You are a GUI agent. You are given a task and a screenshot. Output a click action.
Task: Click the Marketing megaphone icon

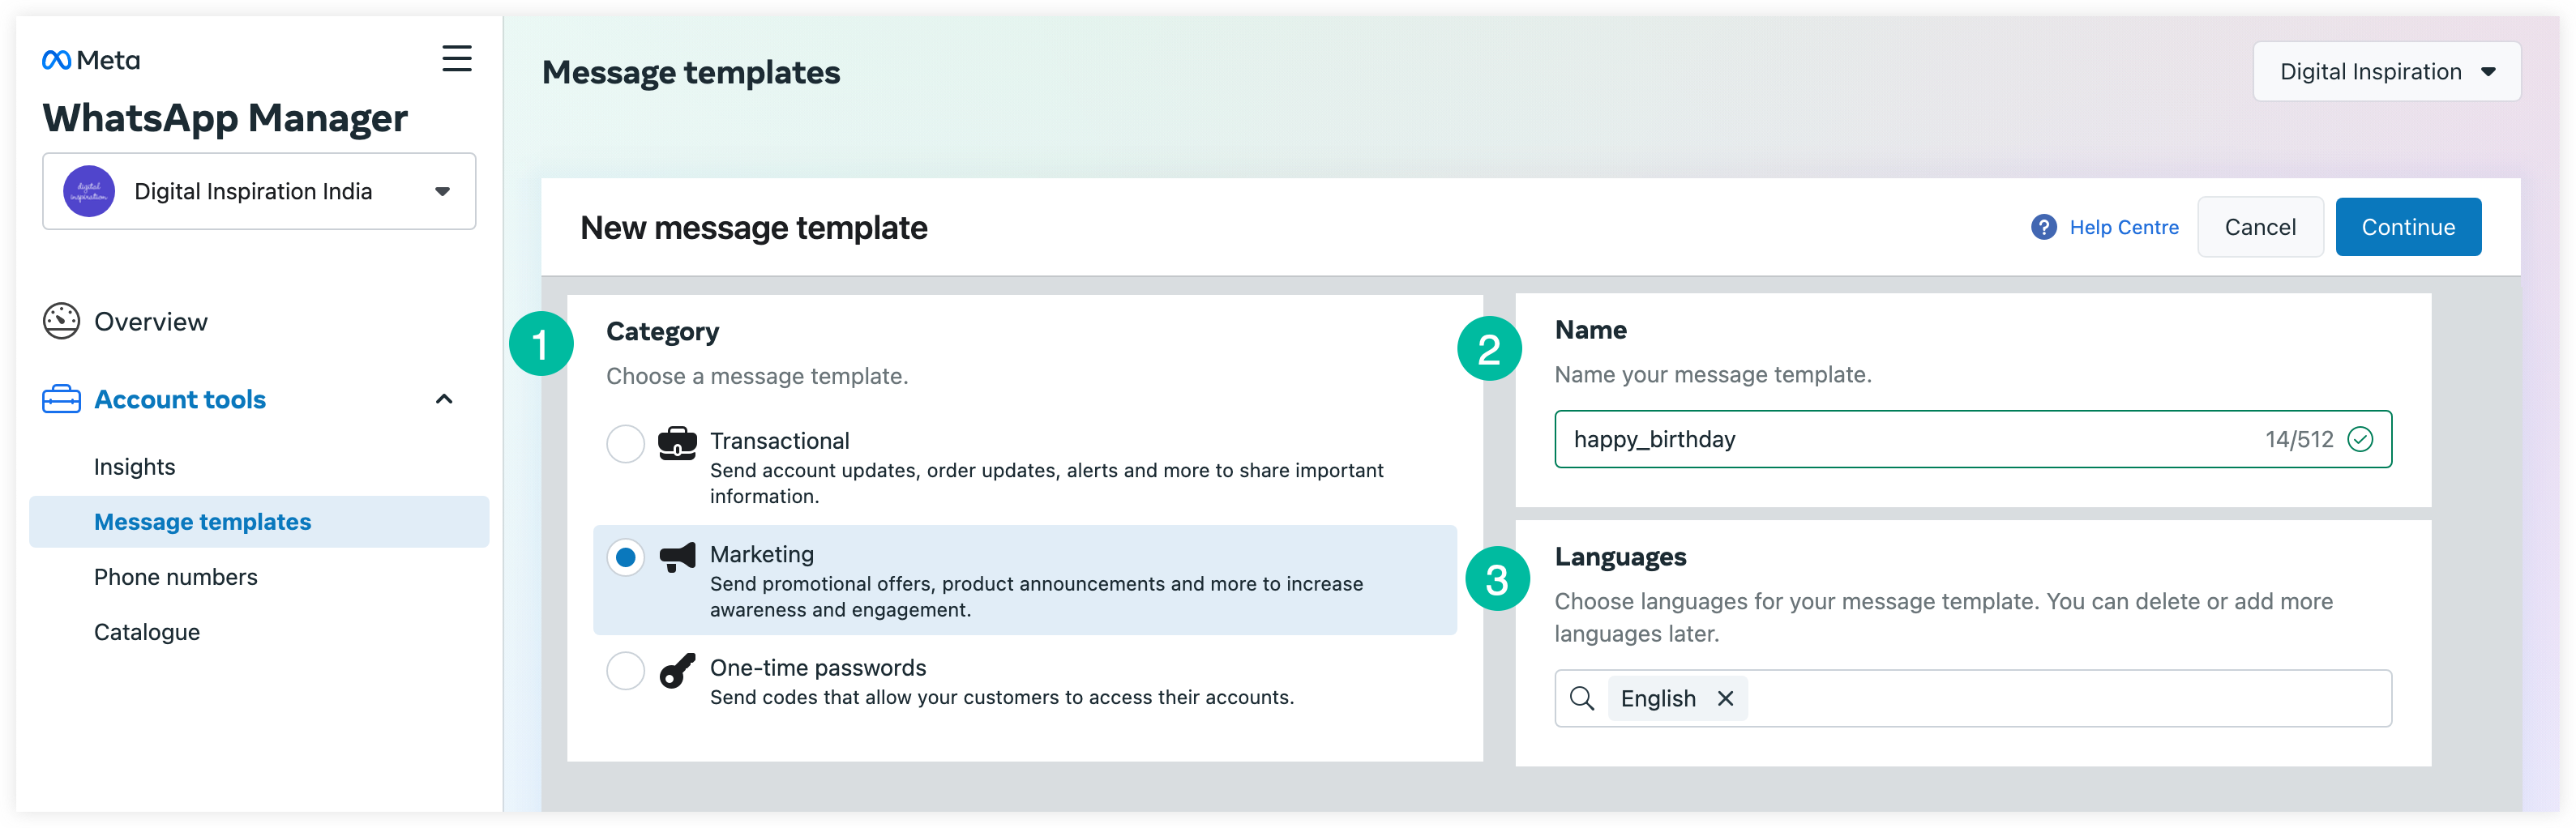(677, 557)
